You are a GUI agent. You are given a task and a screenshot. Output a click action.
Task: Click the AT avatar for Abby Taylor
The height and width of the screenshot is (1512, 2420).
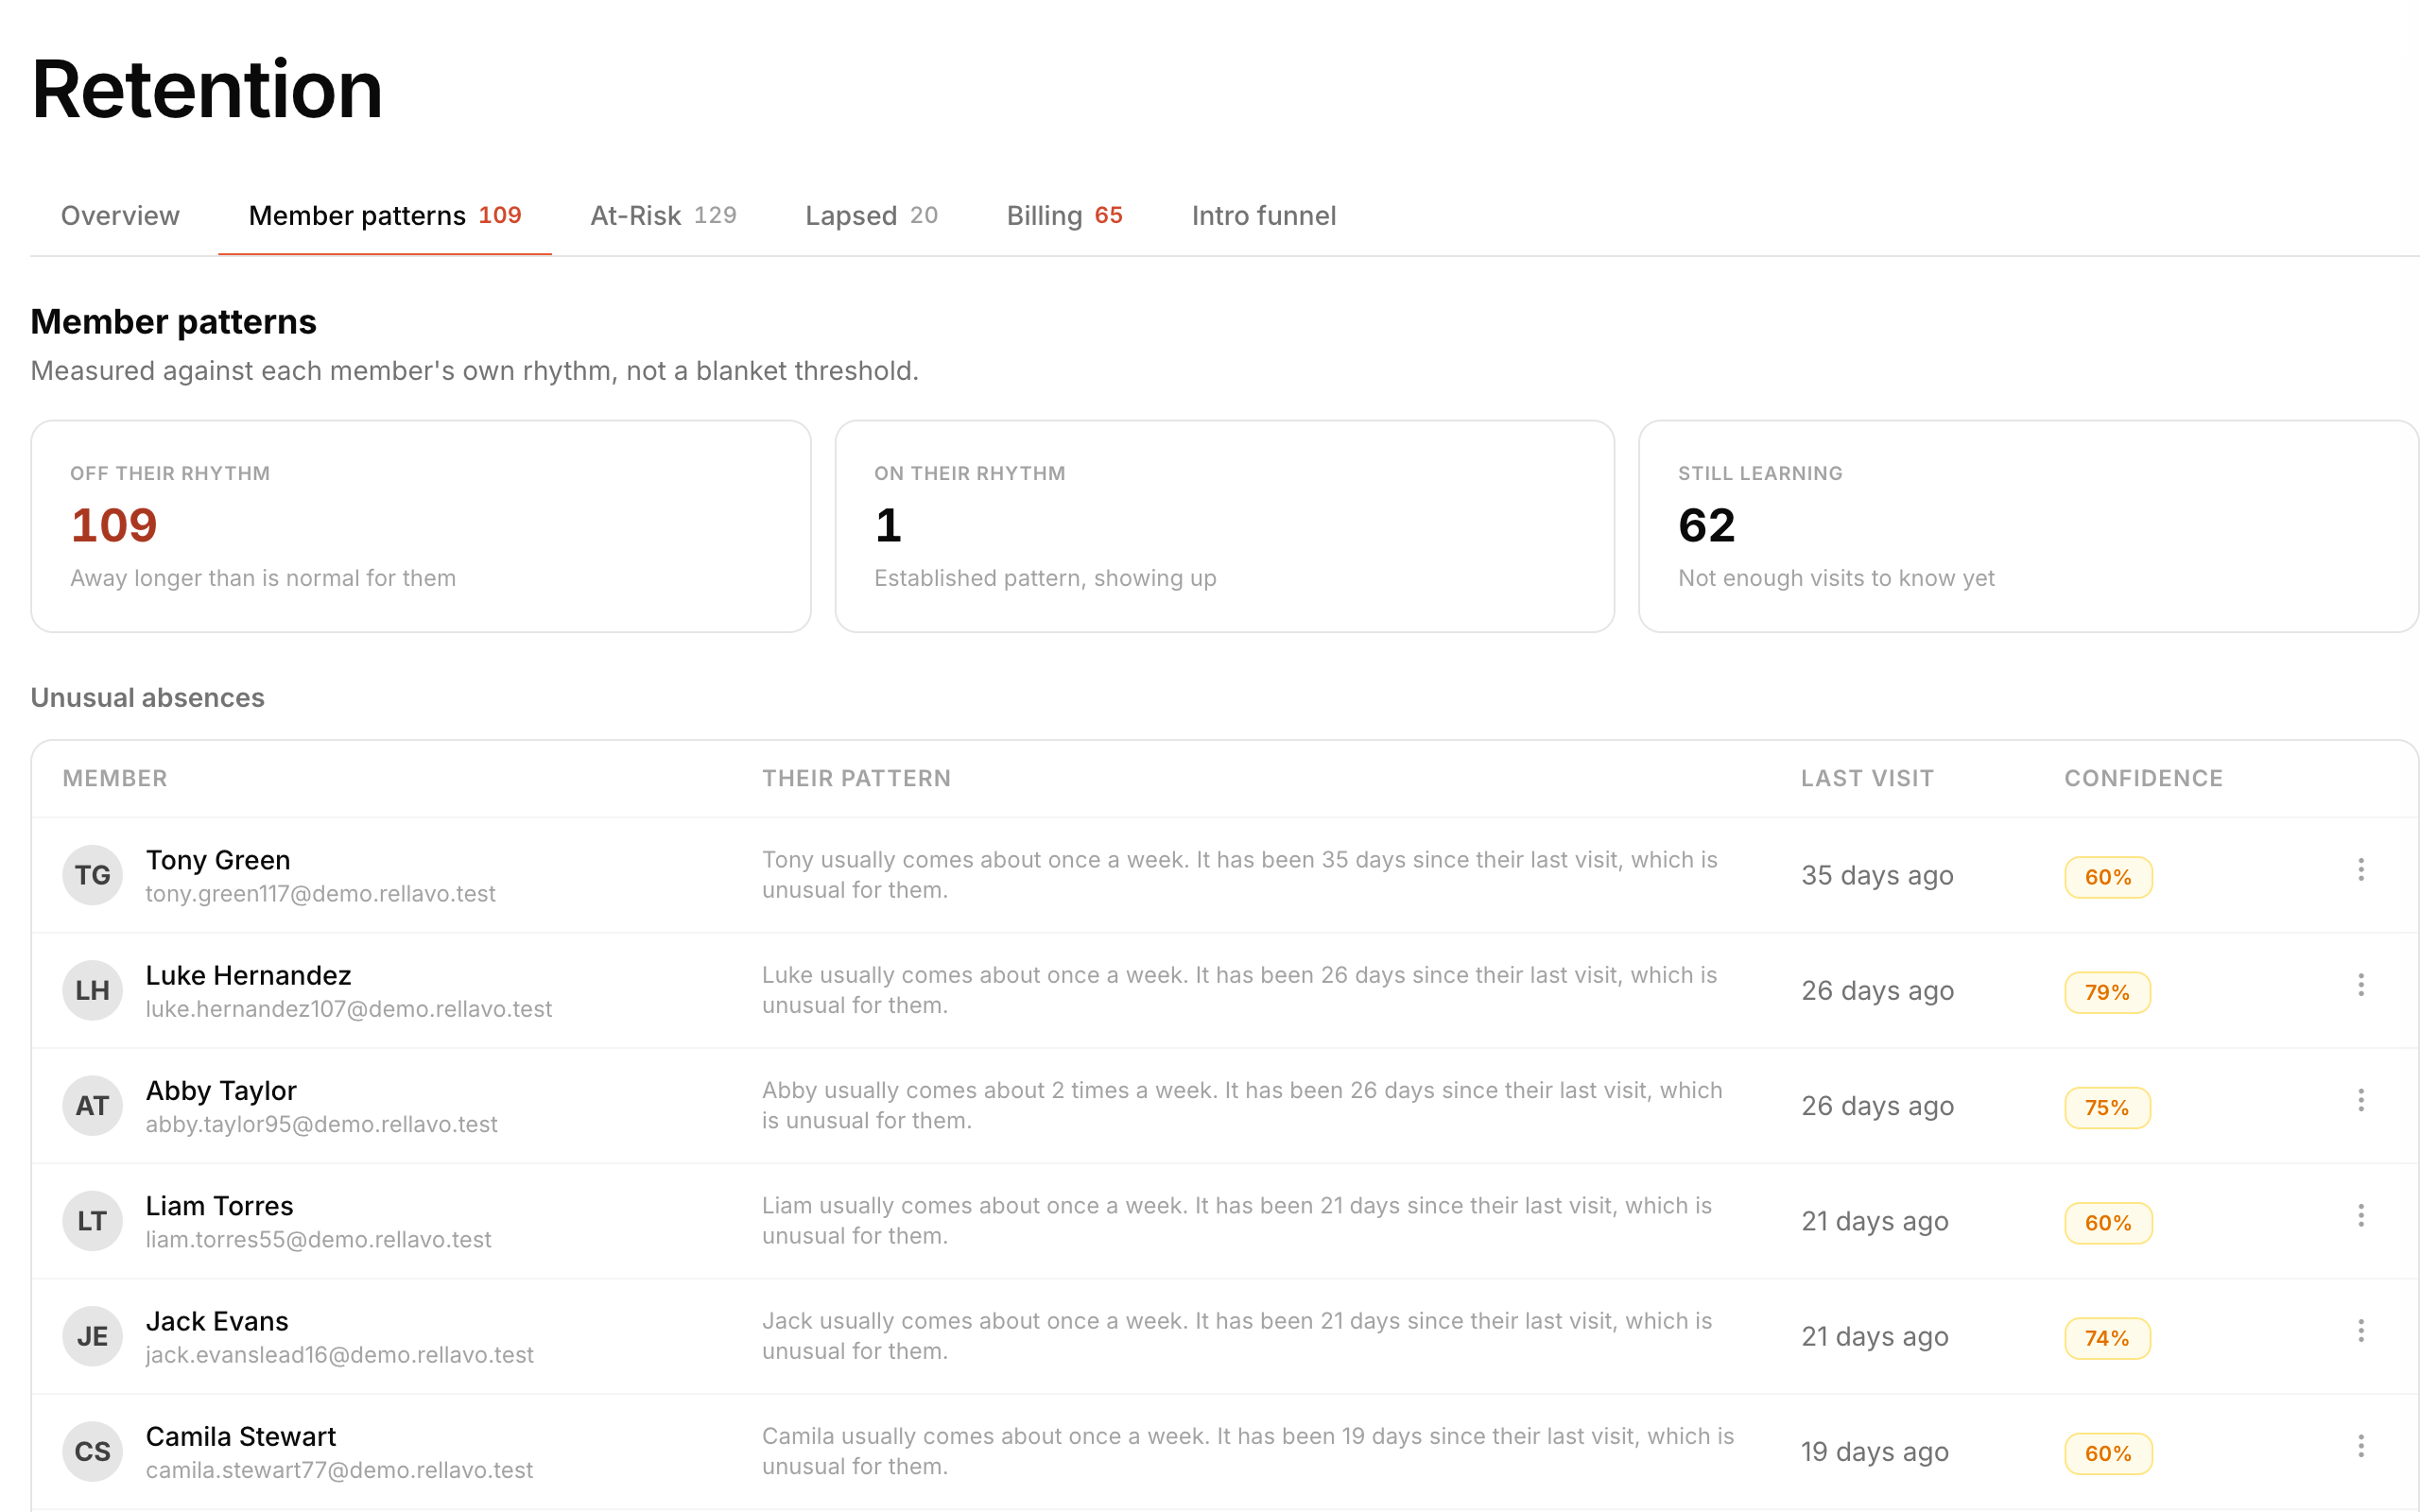point(92,1106)
